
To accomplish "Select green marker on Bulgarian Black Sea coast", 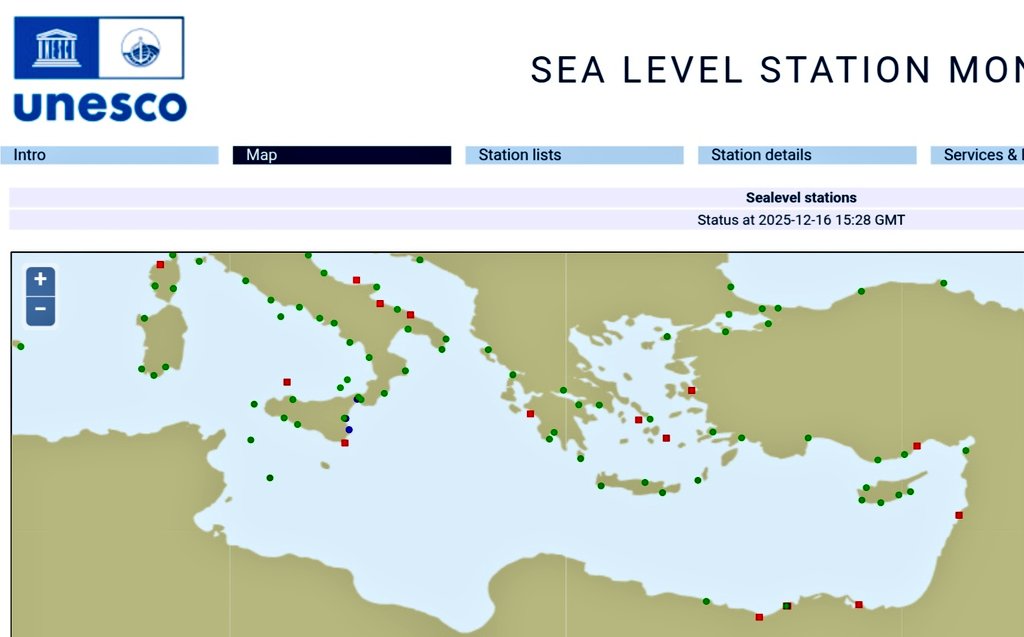I will [730, 287].
